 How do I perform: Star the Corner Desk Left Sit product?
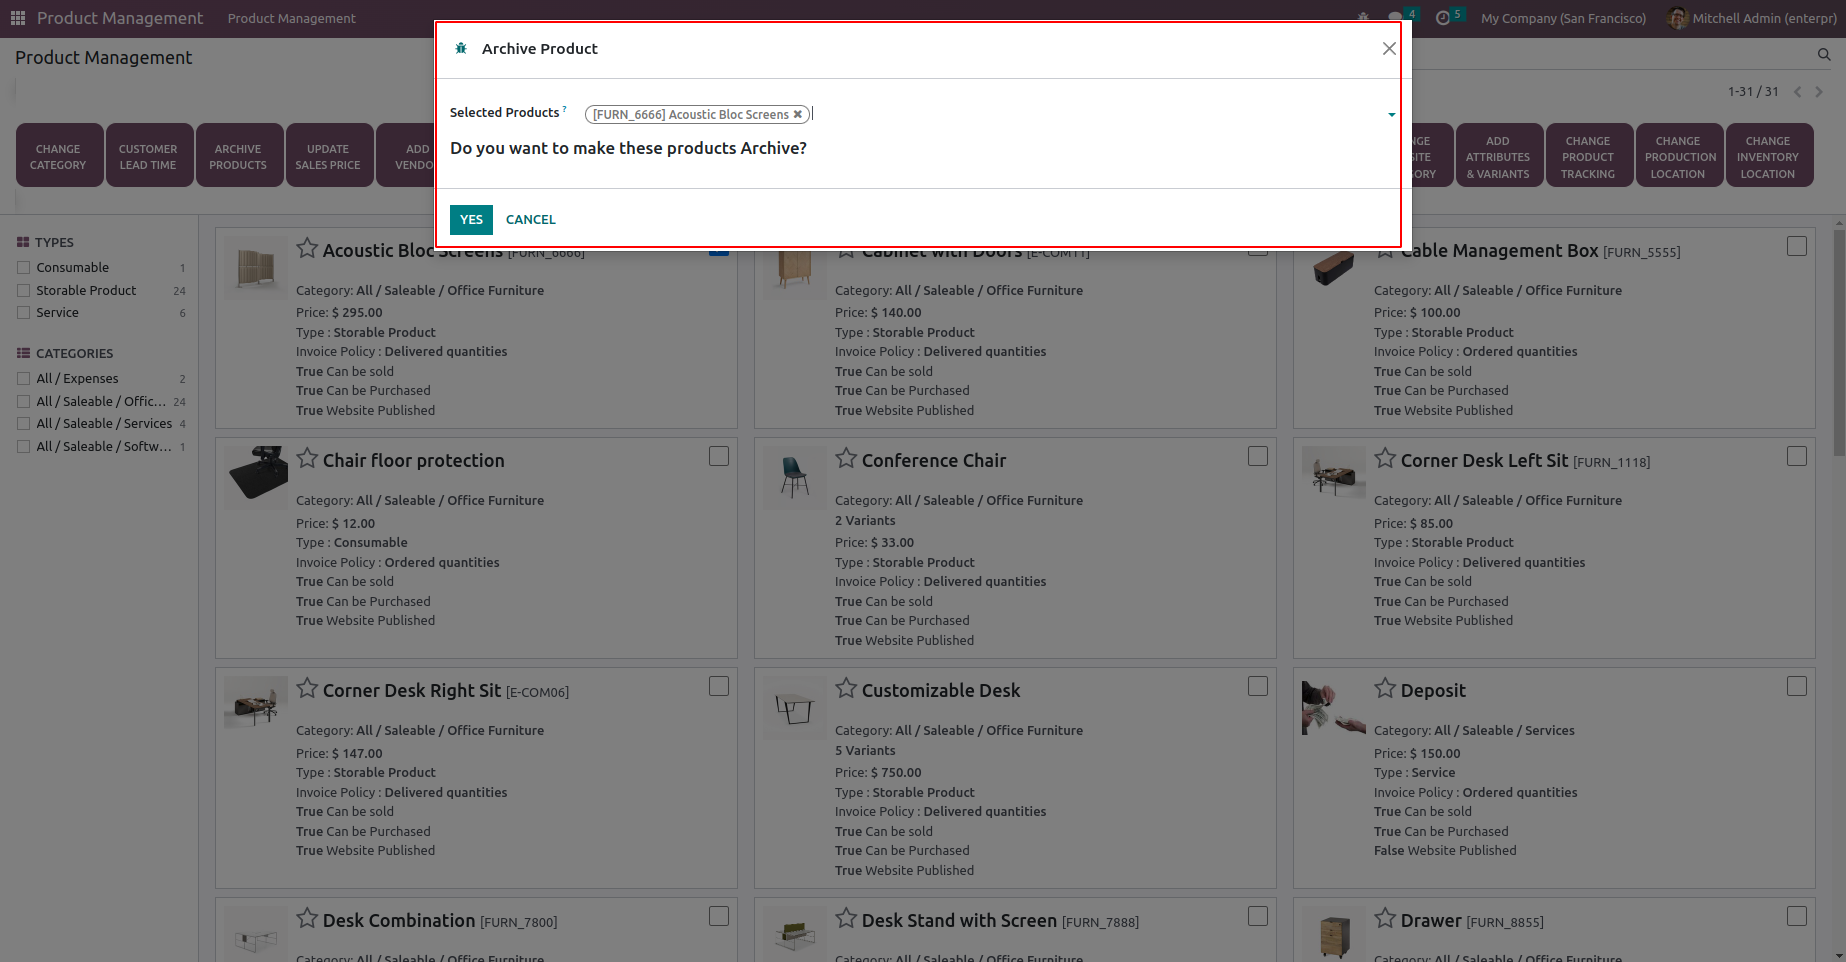[x=1385, y=459]
